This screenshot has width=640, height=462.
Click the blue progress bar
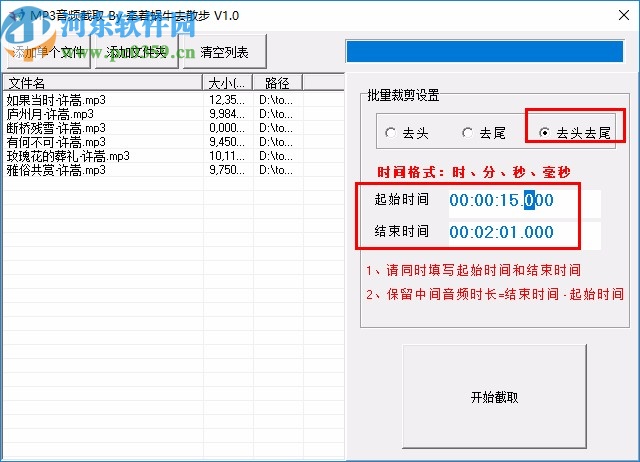click(484, 52)
